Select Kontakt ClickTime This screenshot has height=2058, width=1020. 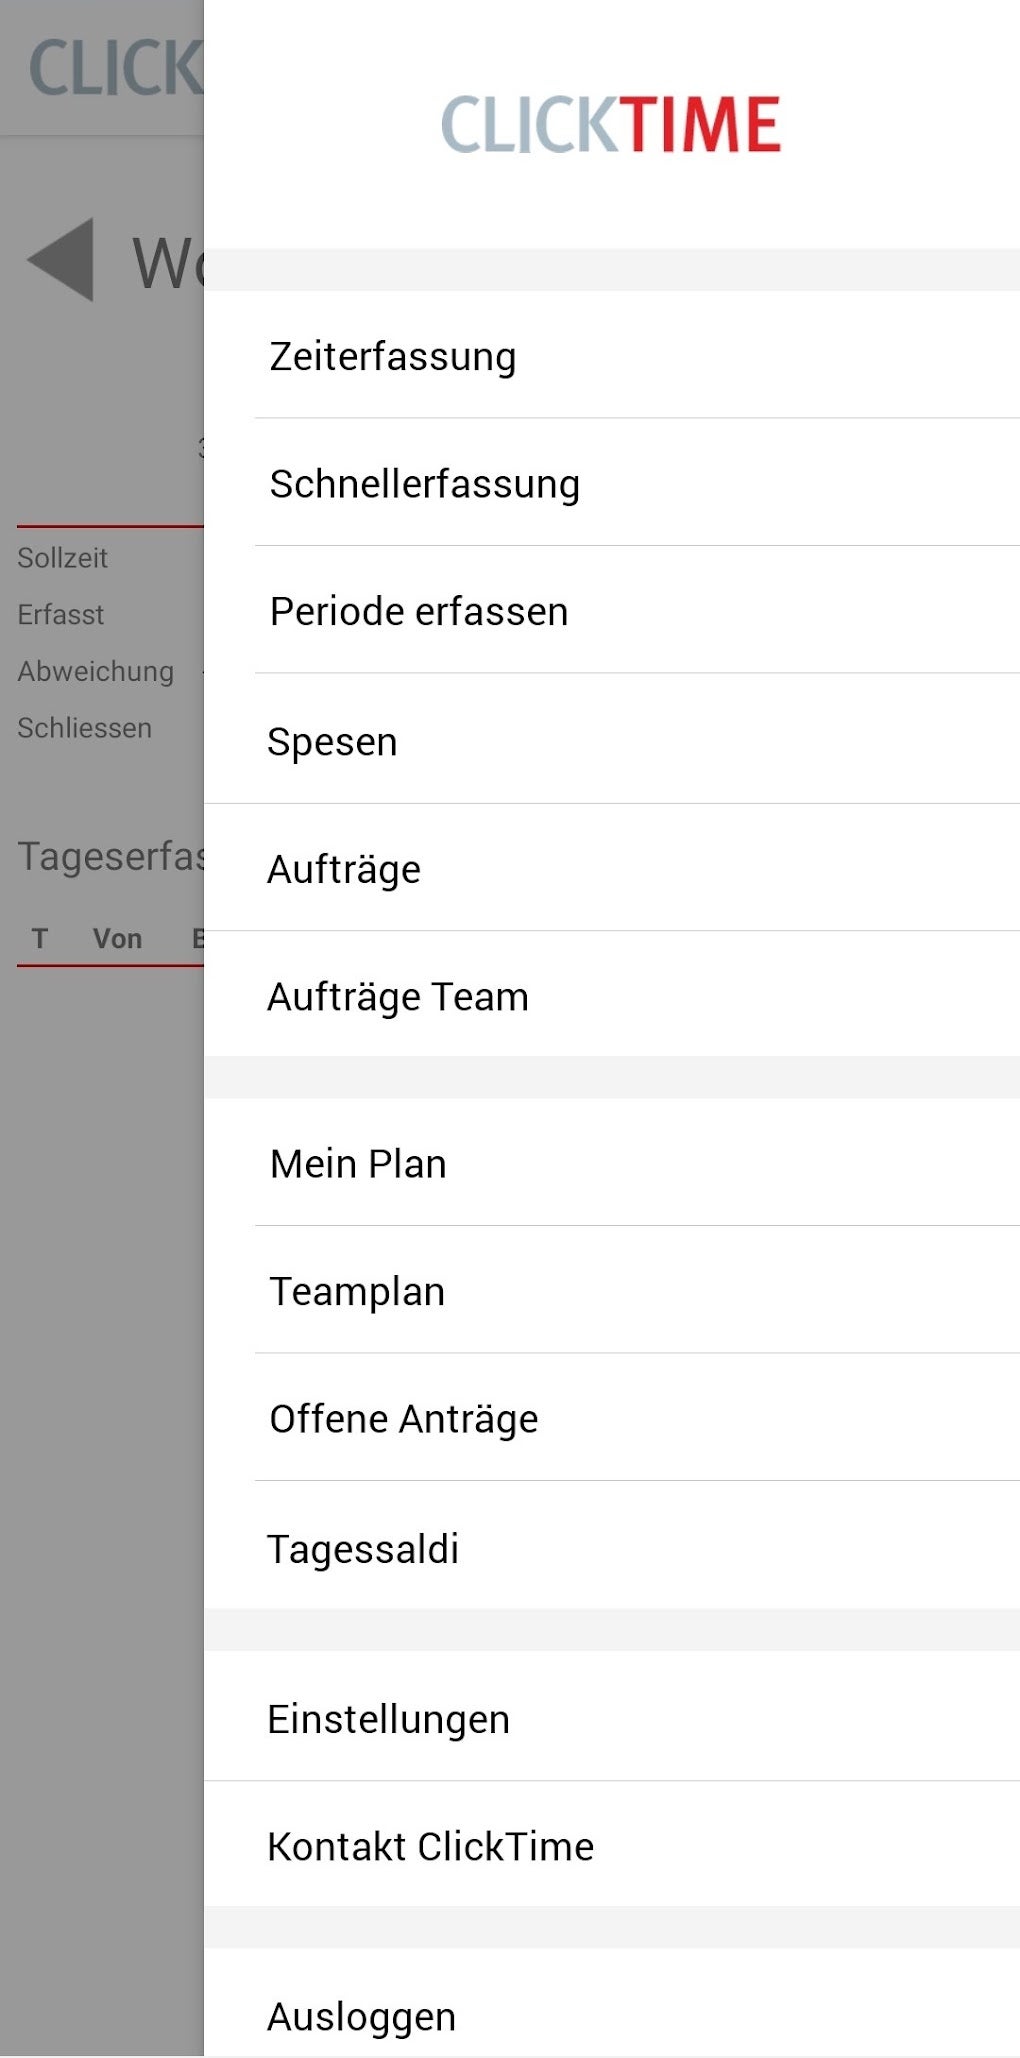tap(429, 1845)
